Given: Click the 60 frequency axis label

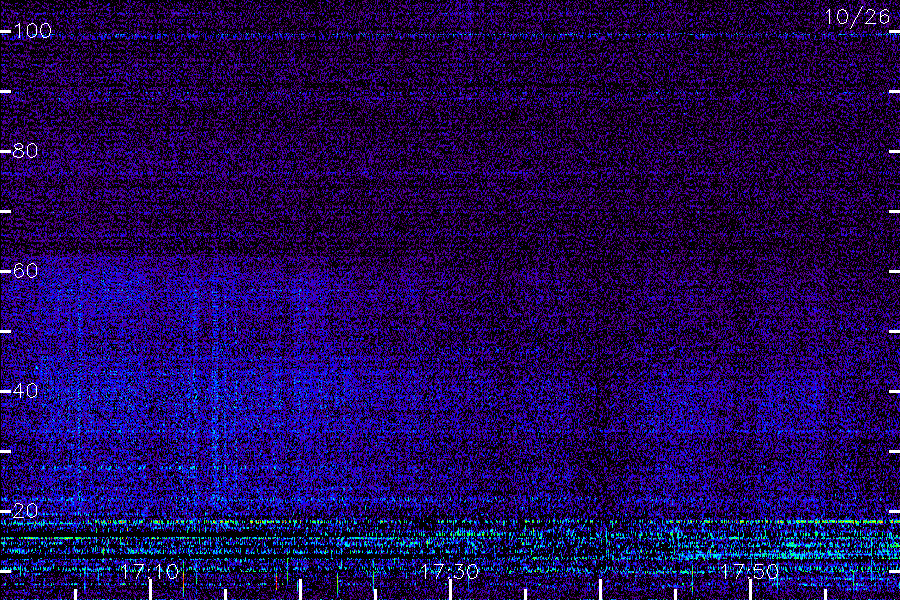Looking at the screenshot, I should coord(25,271).
